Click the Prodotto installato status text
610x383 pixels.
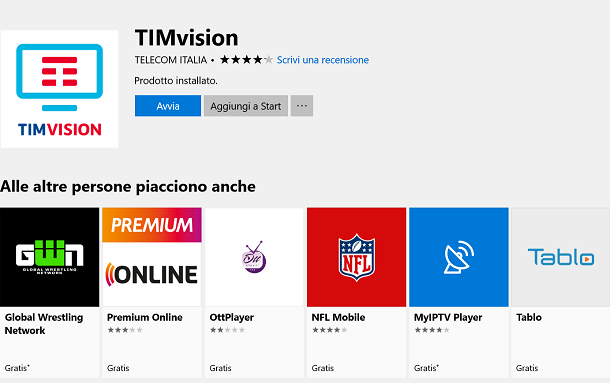click(x=176, y=81)
